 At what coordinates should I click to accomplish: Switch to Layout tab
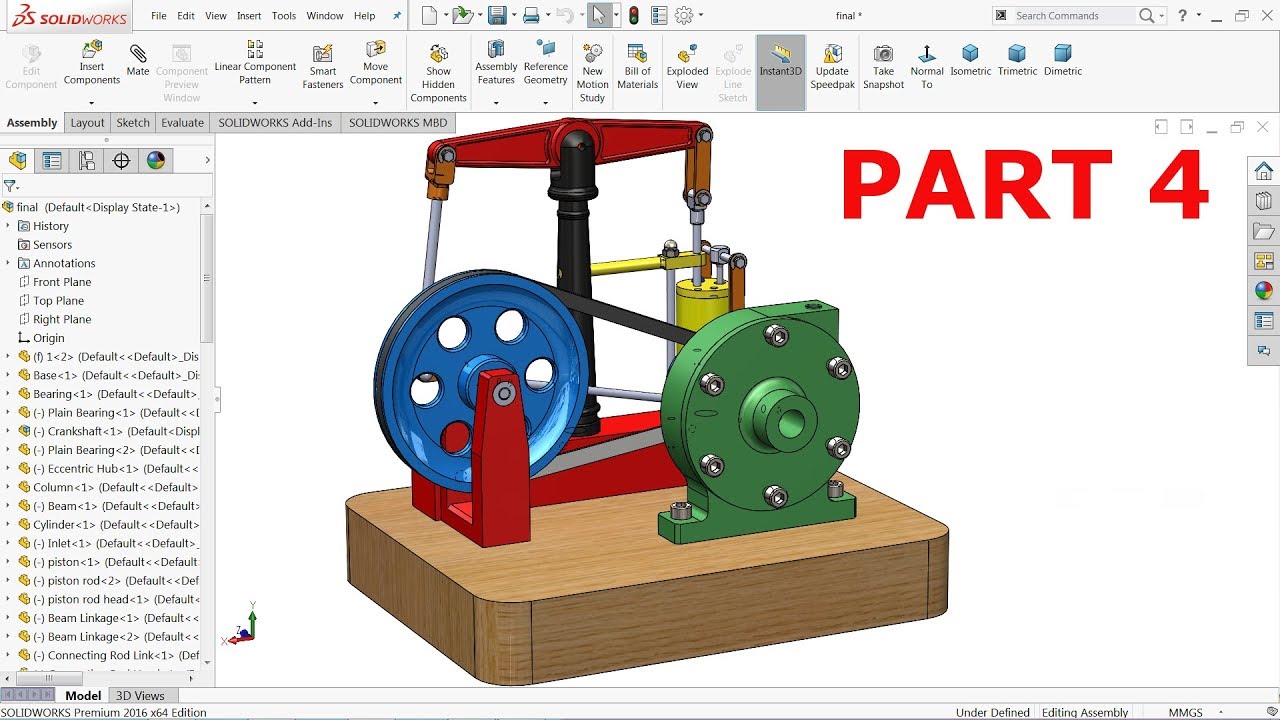[x=87, y=123]
